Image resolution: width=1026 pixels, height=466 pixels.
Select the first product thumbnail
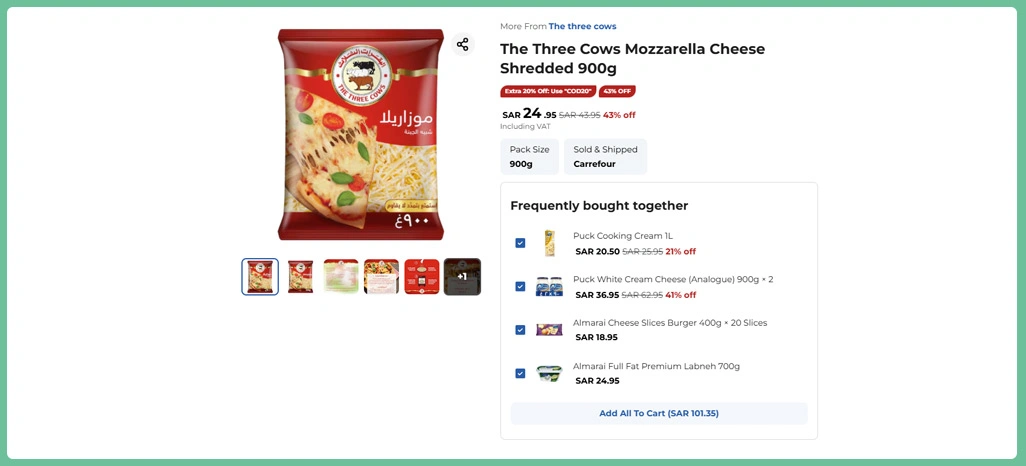[260, 277]
